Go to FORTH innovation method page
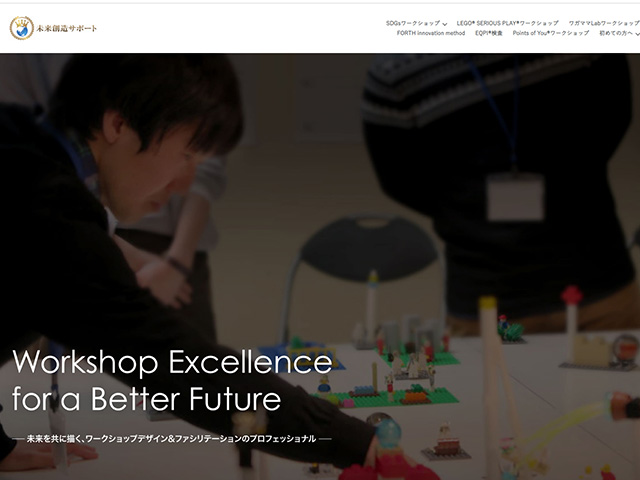Screen dimensions: 640x480 coord(431,33)
